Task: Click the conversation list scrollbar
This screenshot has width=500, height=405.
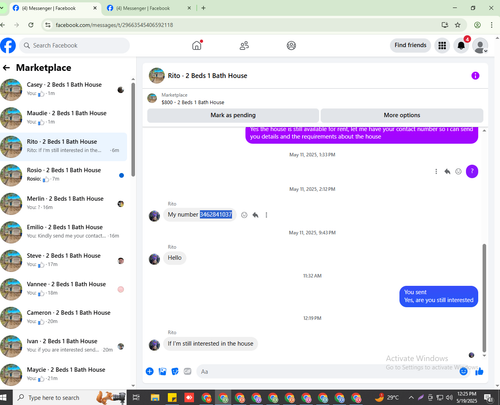Action: (x=133, y=130)
